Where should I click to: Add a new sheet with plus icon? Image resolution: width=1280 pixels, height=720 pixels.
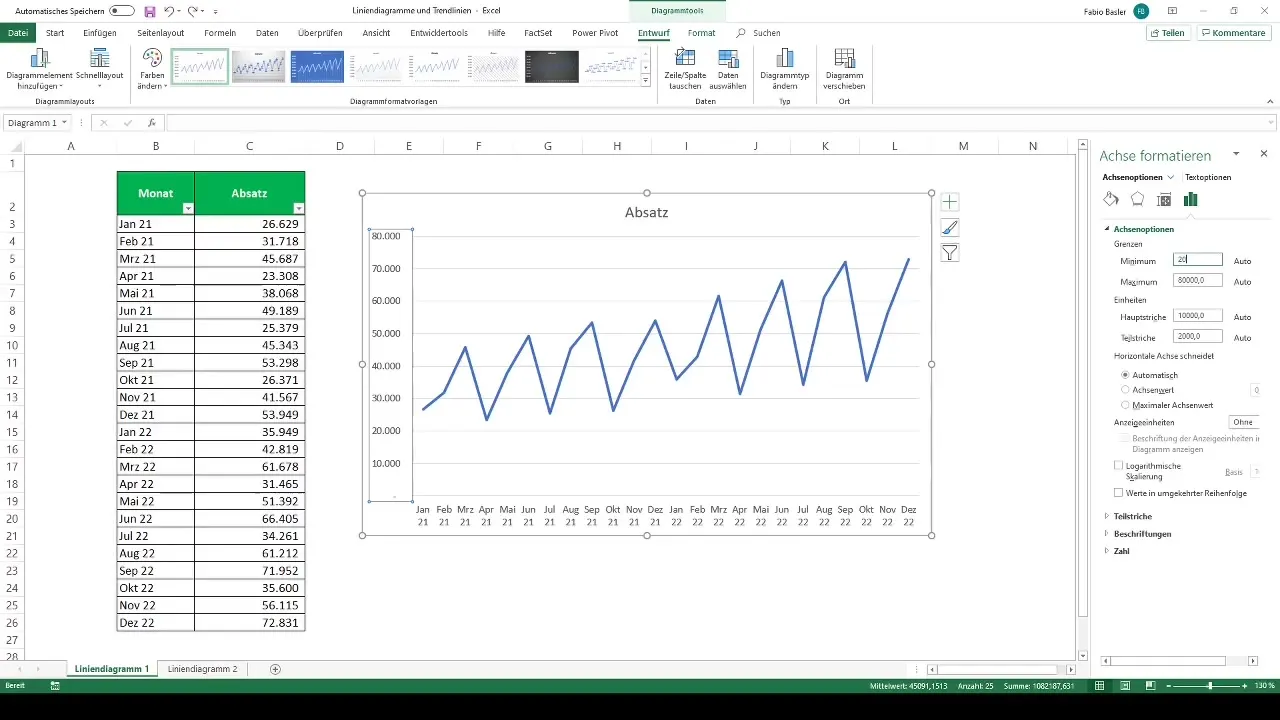pyautogui.click(x=276, y=669)
